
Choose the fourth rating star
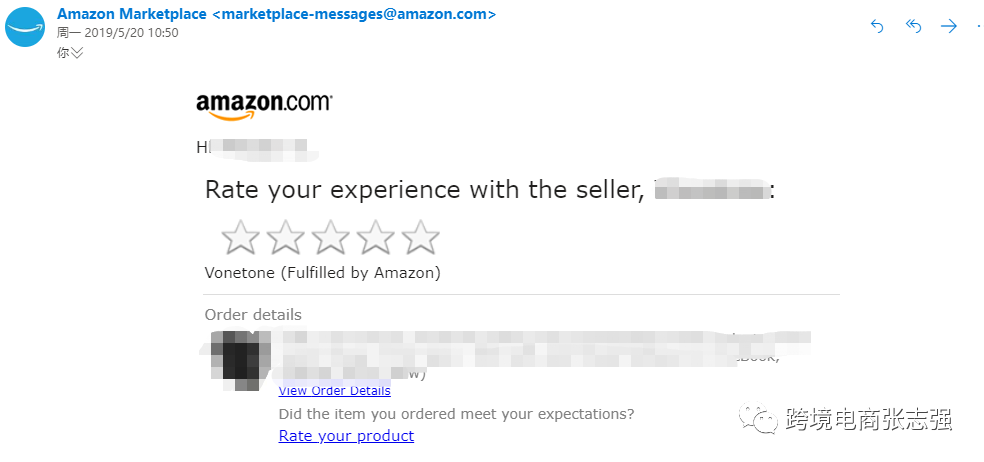(x=375, y=238)
